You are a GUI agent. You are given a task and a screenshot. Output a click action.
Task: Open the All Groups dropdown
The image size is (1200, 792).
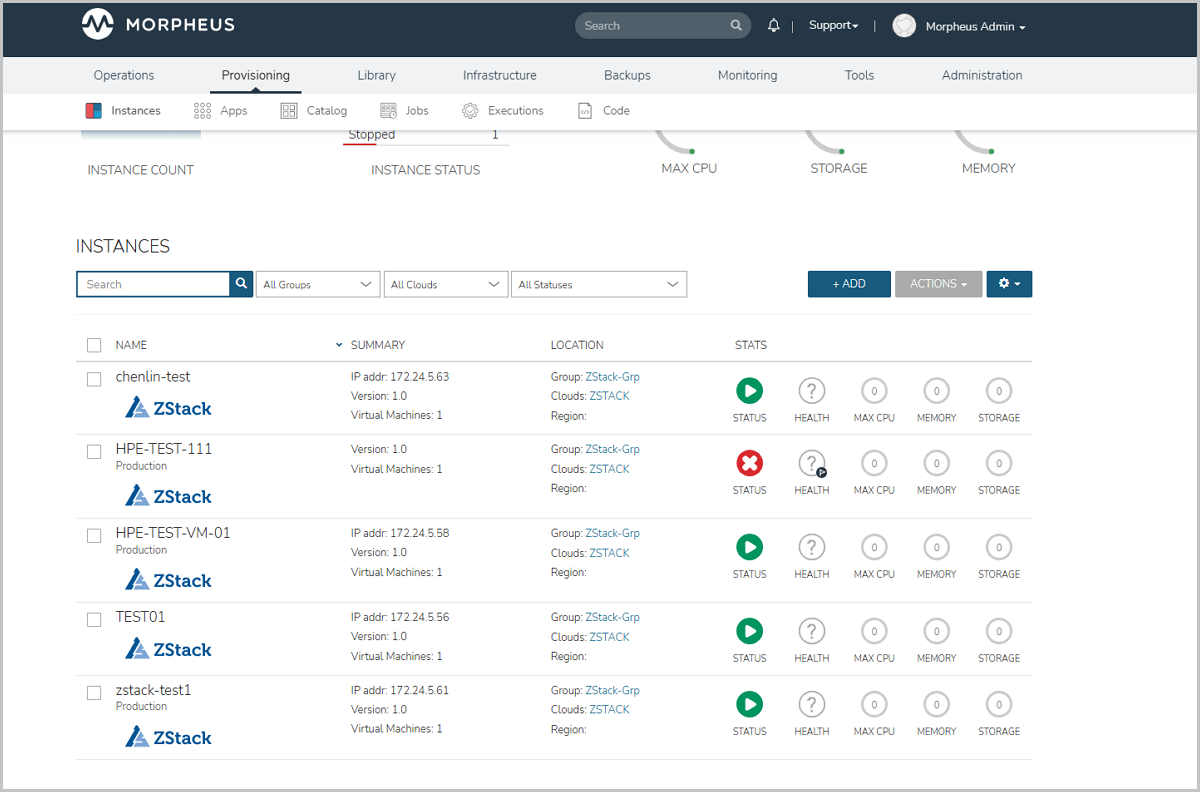[x=318, y=285]
